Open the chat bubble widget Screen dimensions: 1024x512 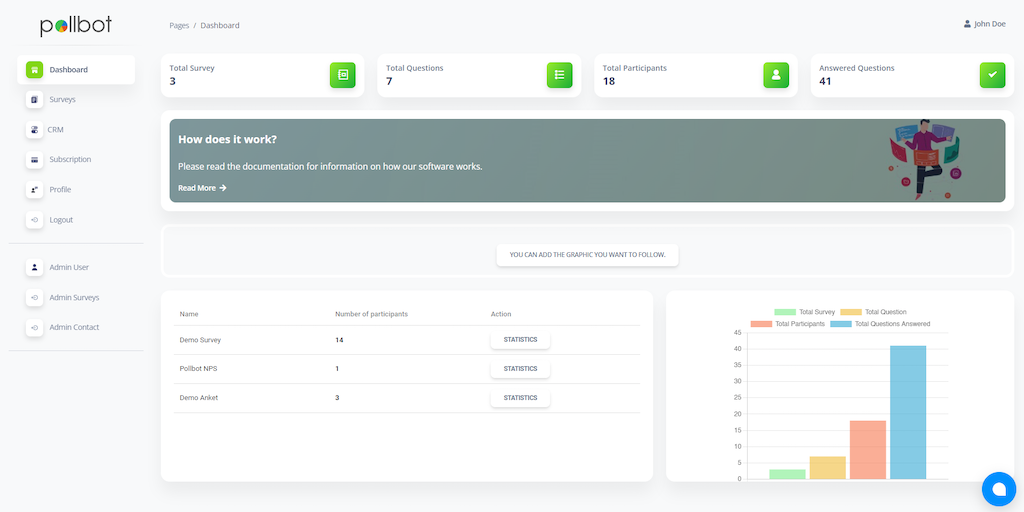click(998, 488)
